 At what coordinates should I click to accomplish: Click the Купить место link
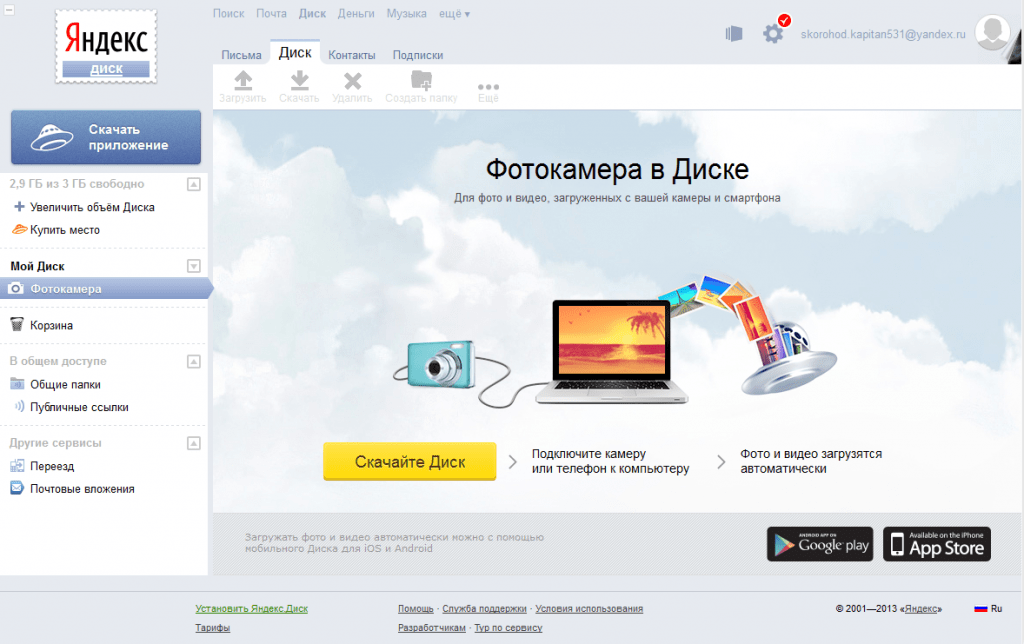click(x=65, y=230)
